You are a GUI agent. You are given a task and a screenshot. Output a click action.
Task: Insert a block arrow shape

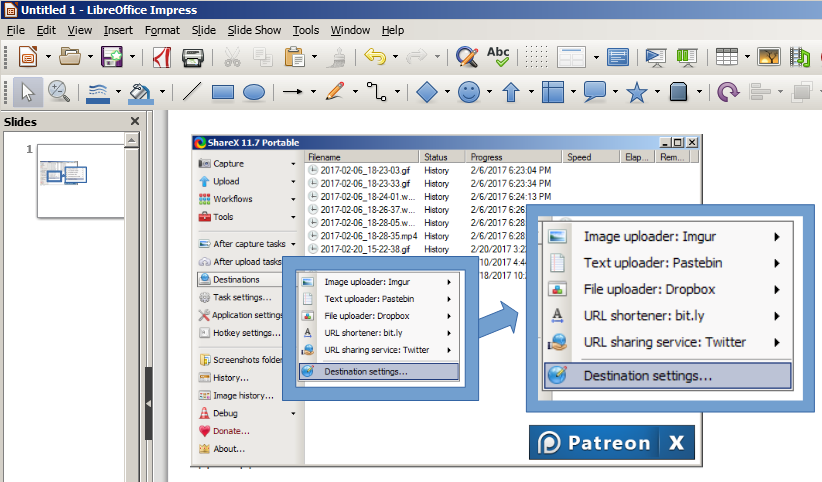coord(511,92)
